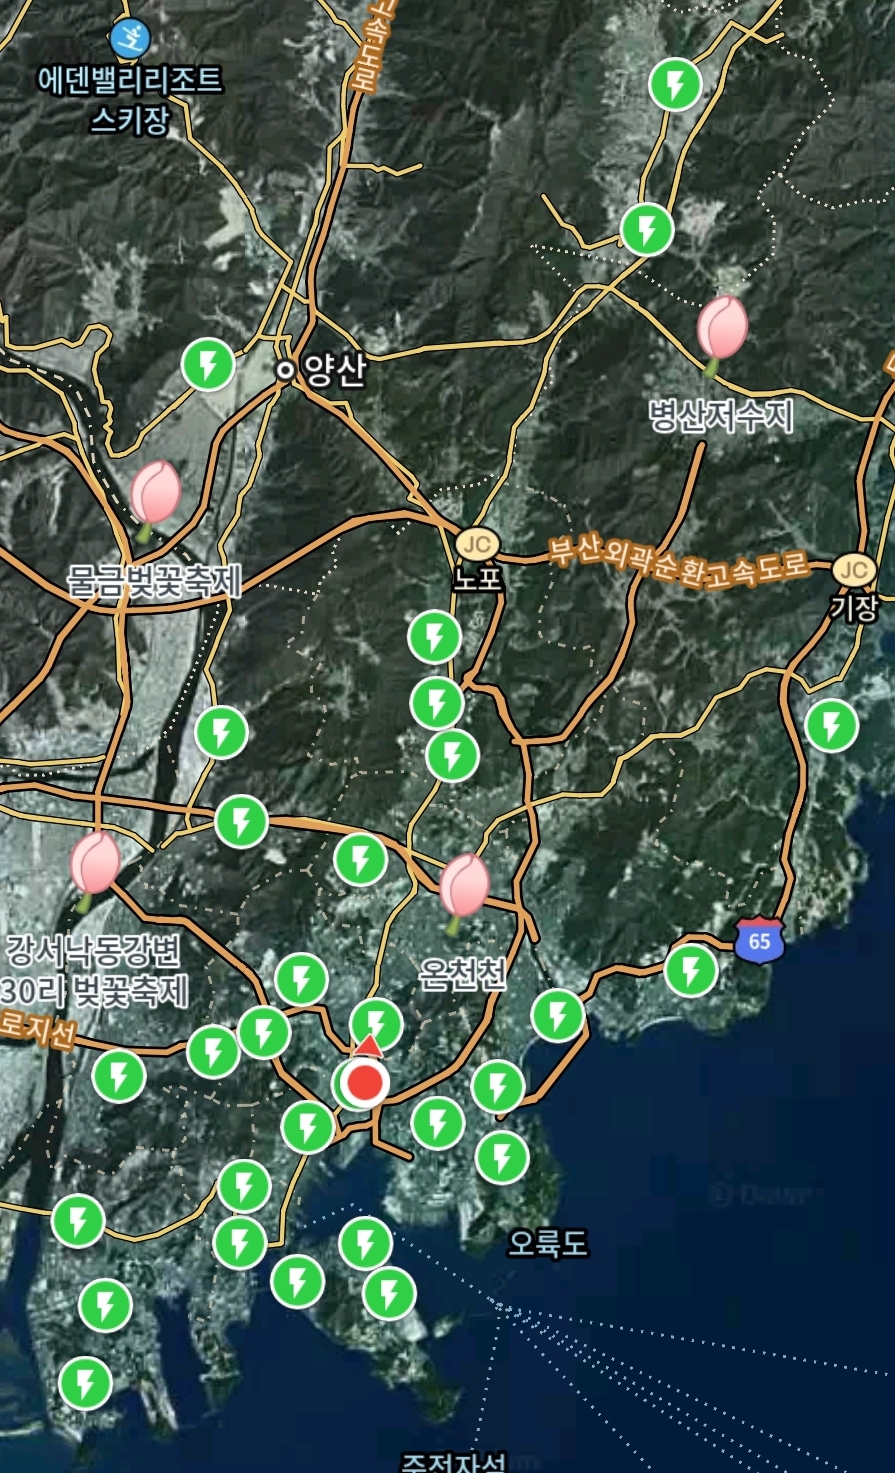
Task: Open the charger marker directly above 오륙도
Action: 502,1158
